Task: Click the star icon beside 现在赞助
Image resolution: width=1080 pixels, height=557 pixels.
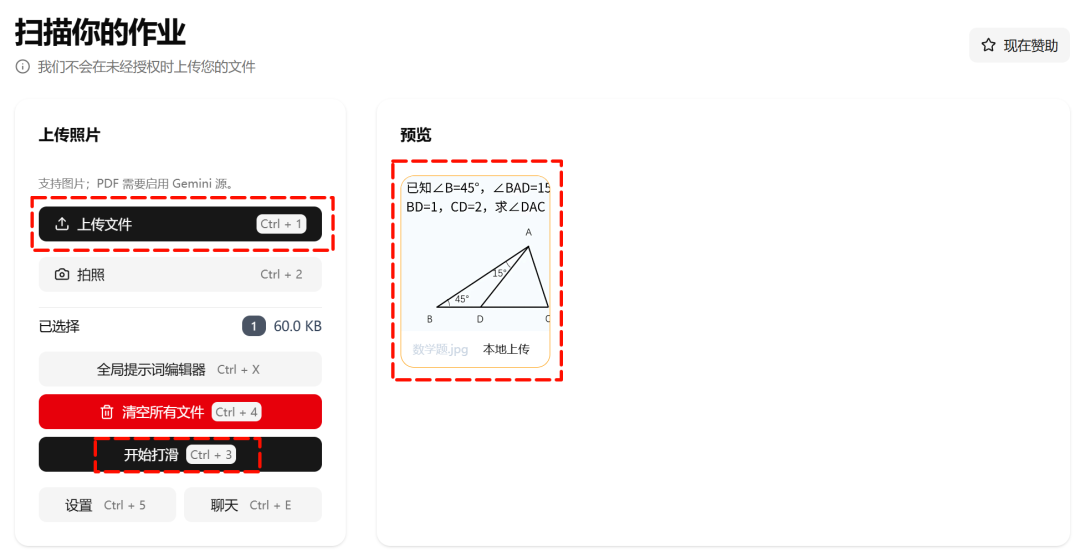Action: tap(988, 45)
